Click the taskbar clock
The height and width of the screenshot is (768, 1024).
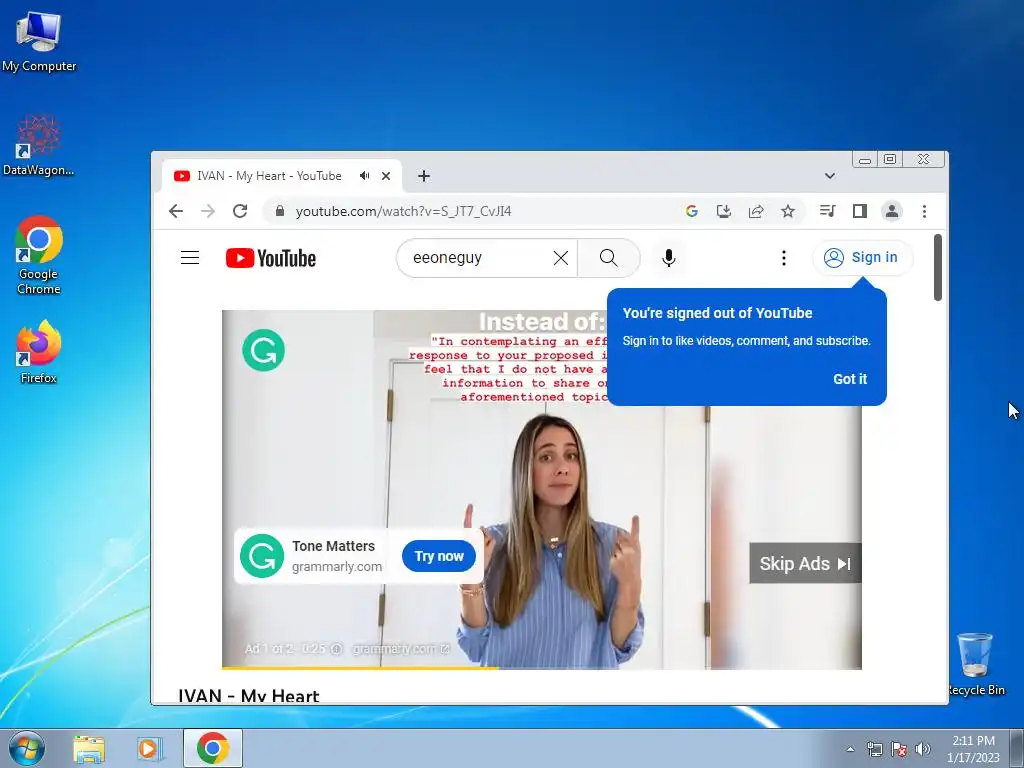973,748
